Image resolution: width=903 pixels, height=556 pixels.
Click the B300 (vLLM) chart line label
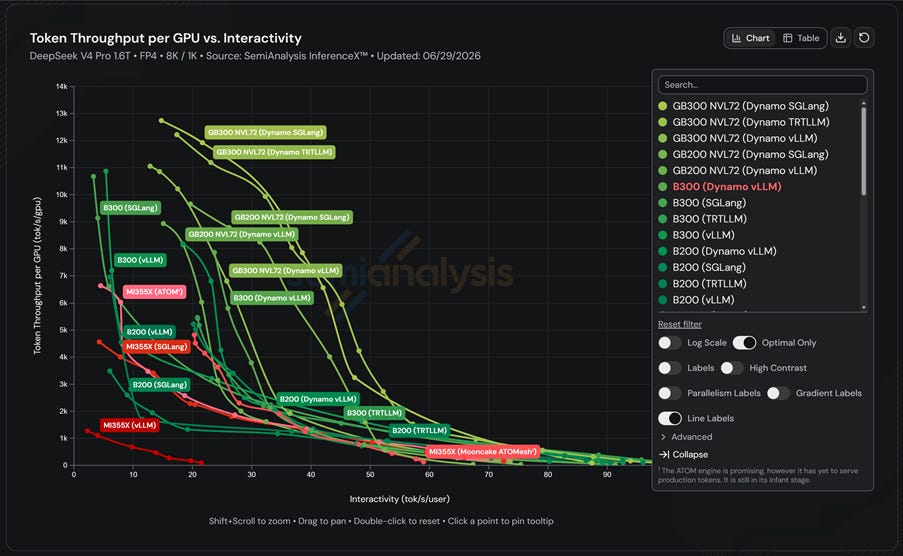[141, 260]
